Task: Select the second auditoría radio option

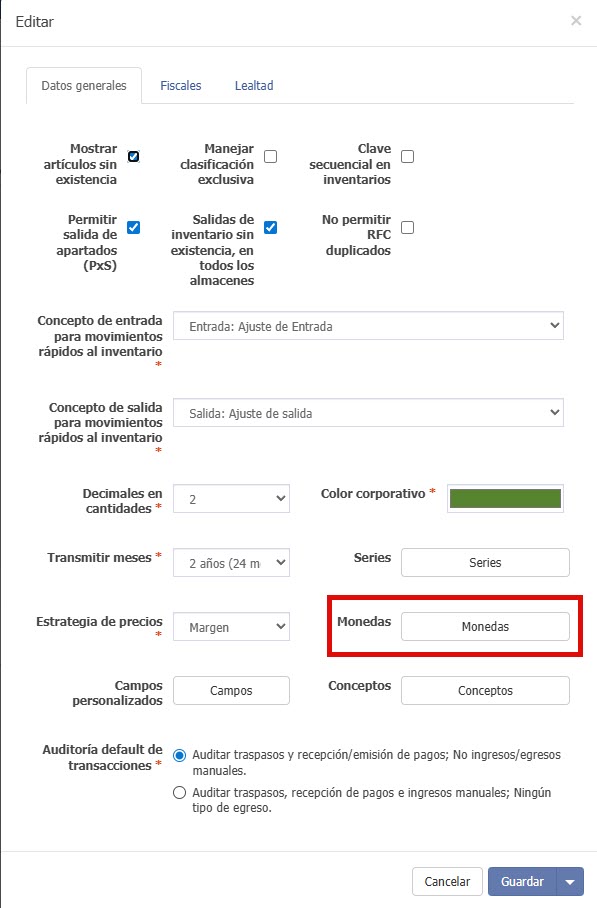Action: point(179,791)
